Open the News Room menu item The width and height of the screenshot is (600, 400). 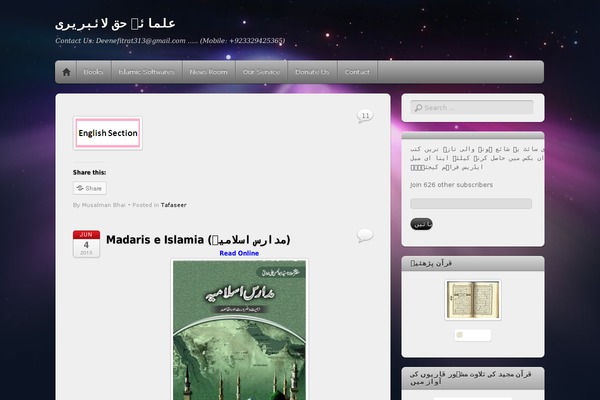[209, 72]
